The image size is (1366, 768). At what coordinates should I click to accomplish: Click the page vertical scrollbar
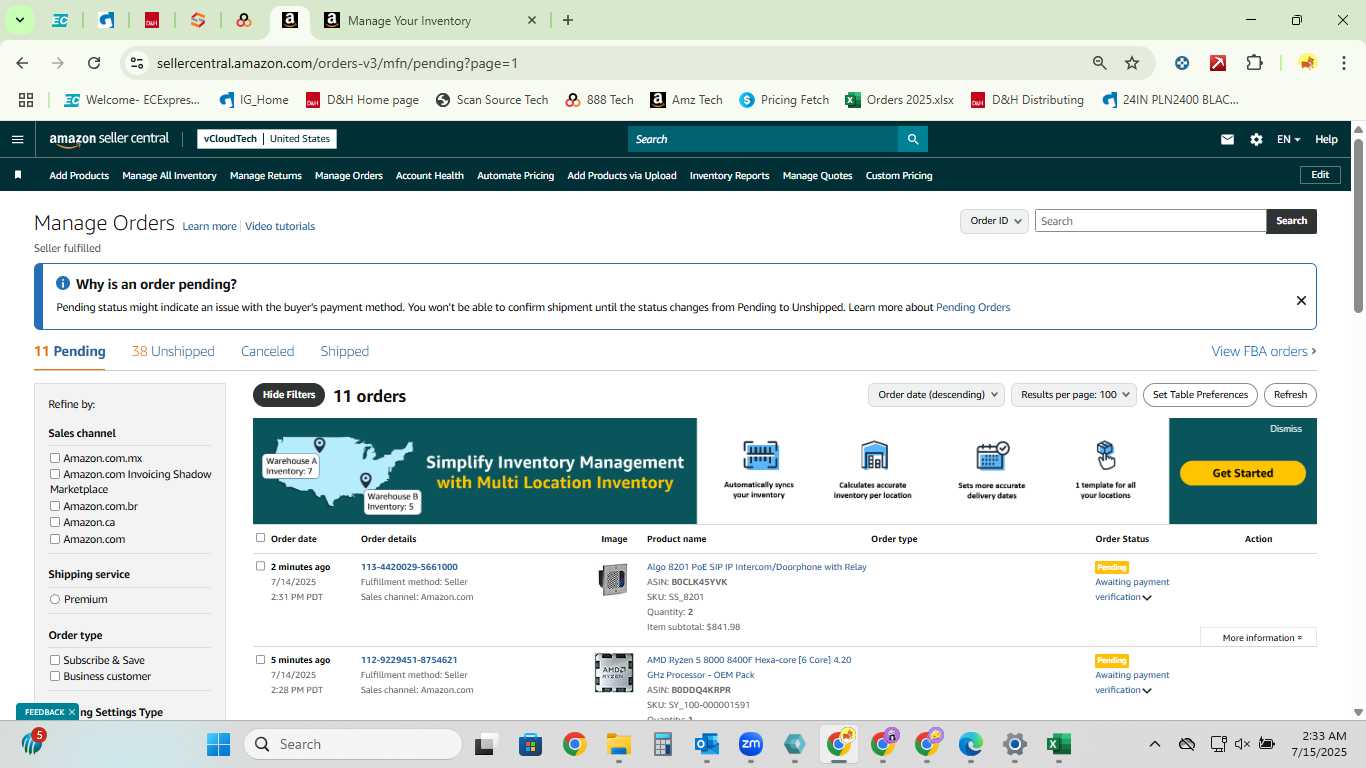[x=1359, y=225]
